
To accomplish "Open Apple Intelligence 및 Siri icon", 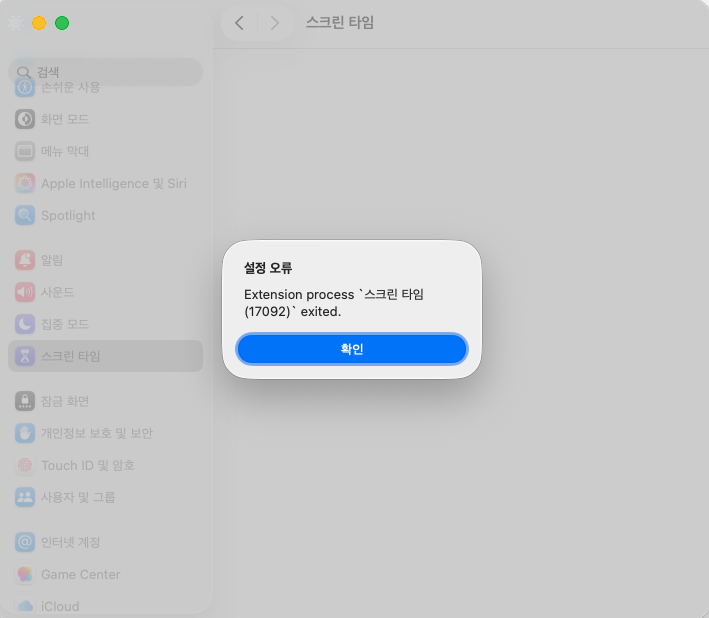I will [25, 183].
